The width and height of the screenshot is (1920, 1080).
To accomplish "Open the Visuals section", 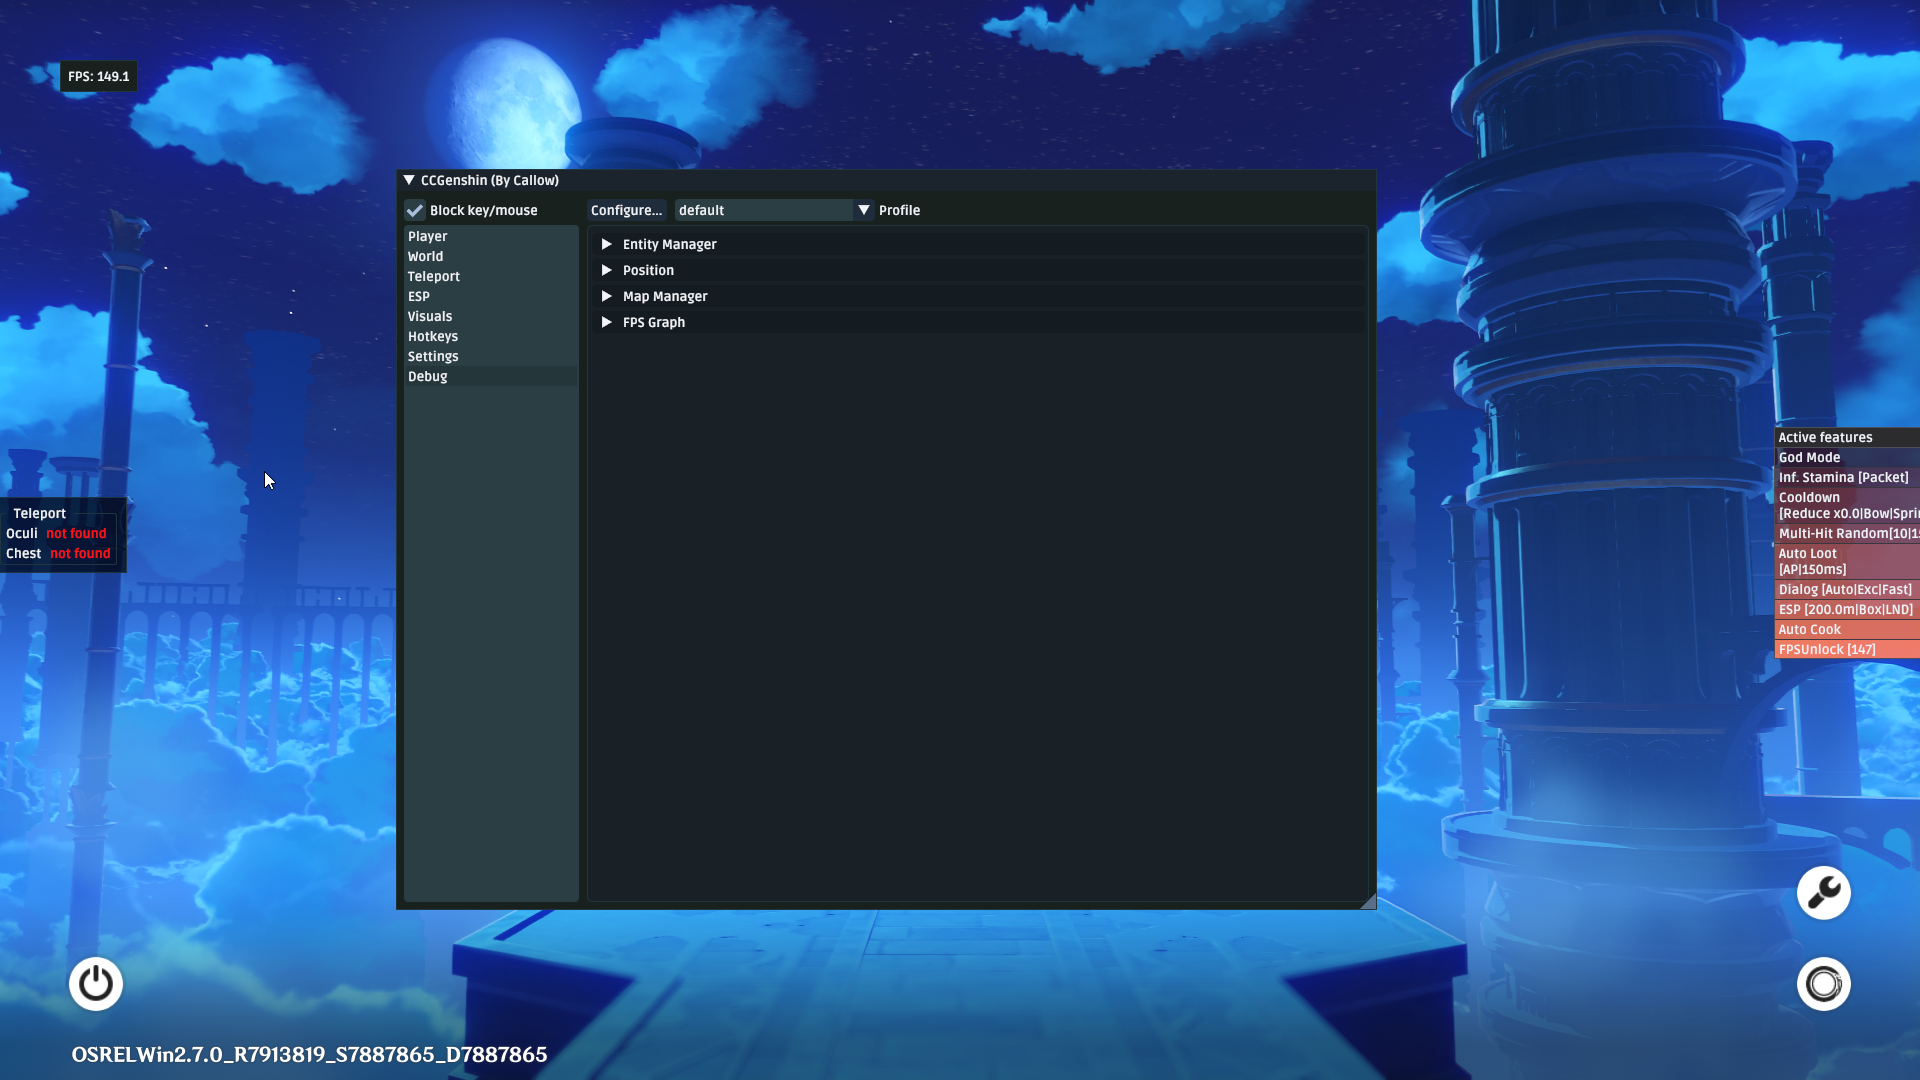I will click(491, 316).
